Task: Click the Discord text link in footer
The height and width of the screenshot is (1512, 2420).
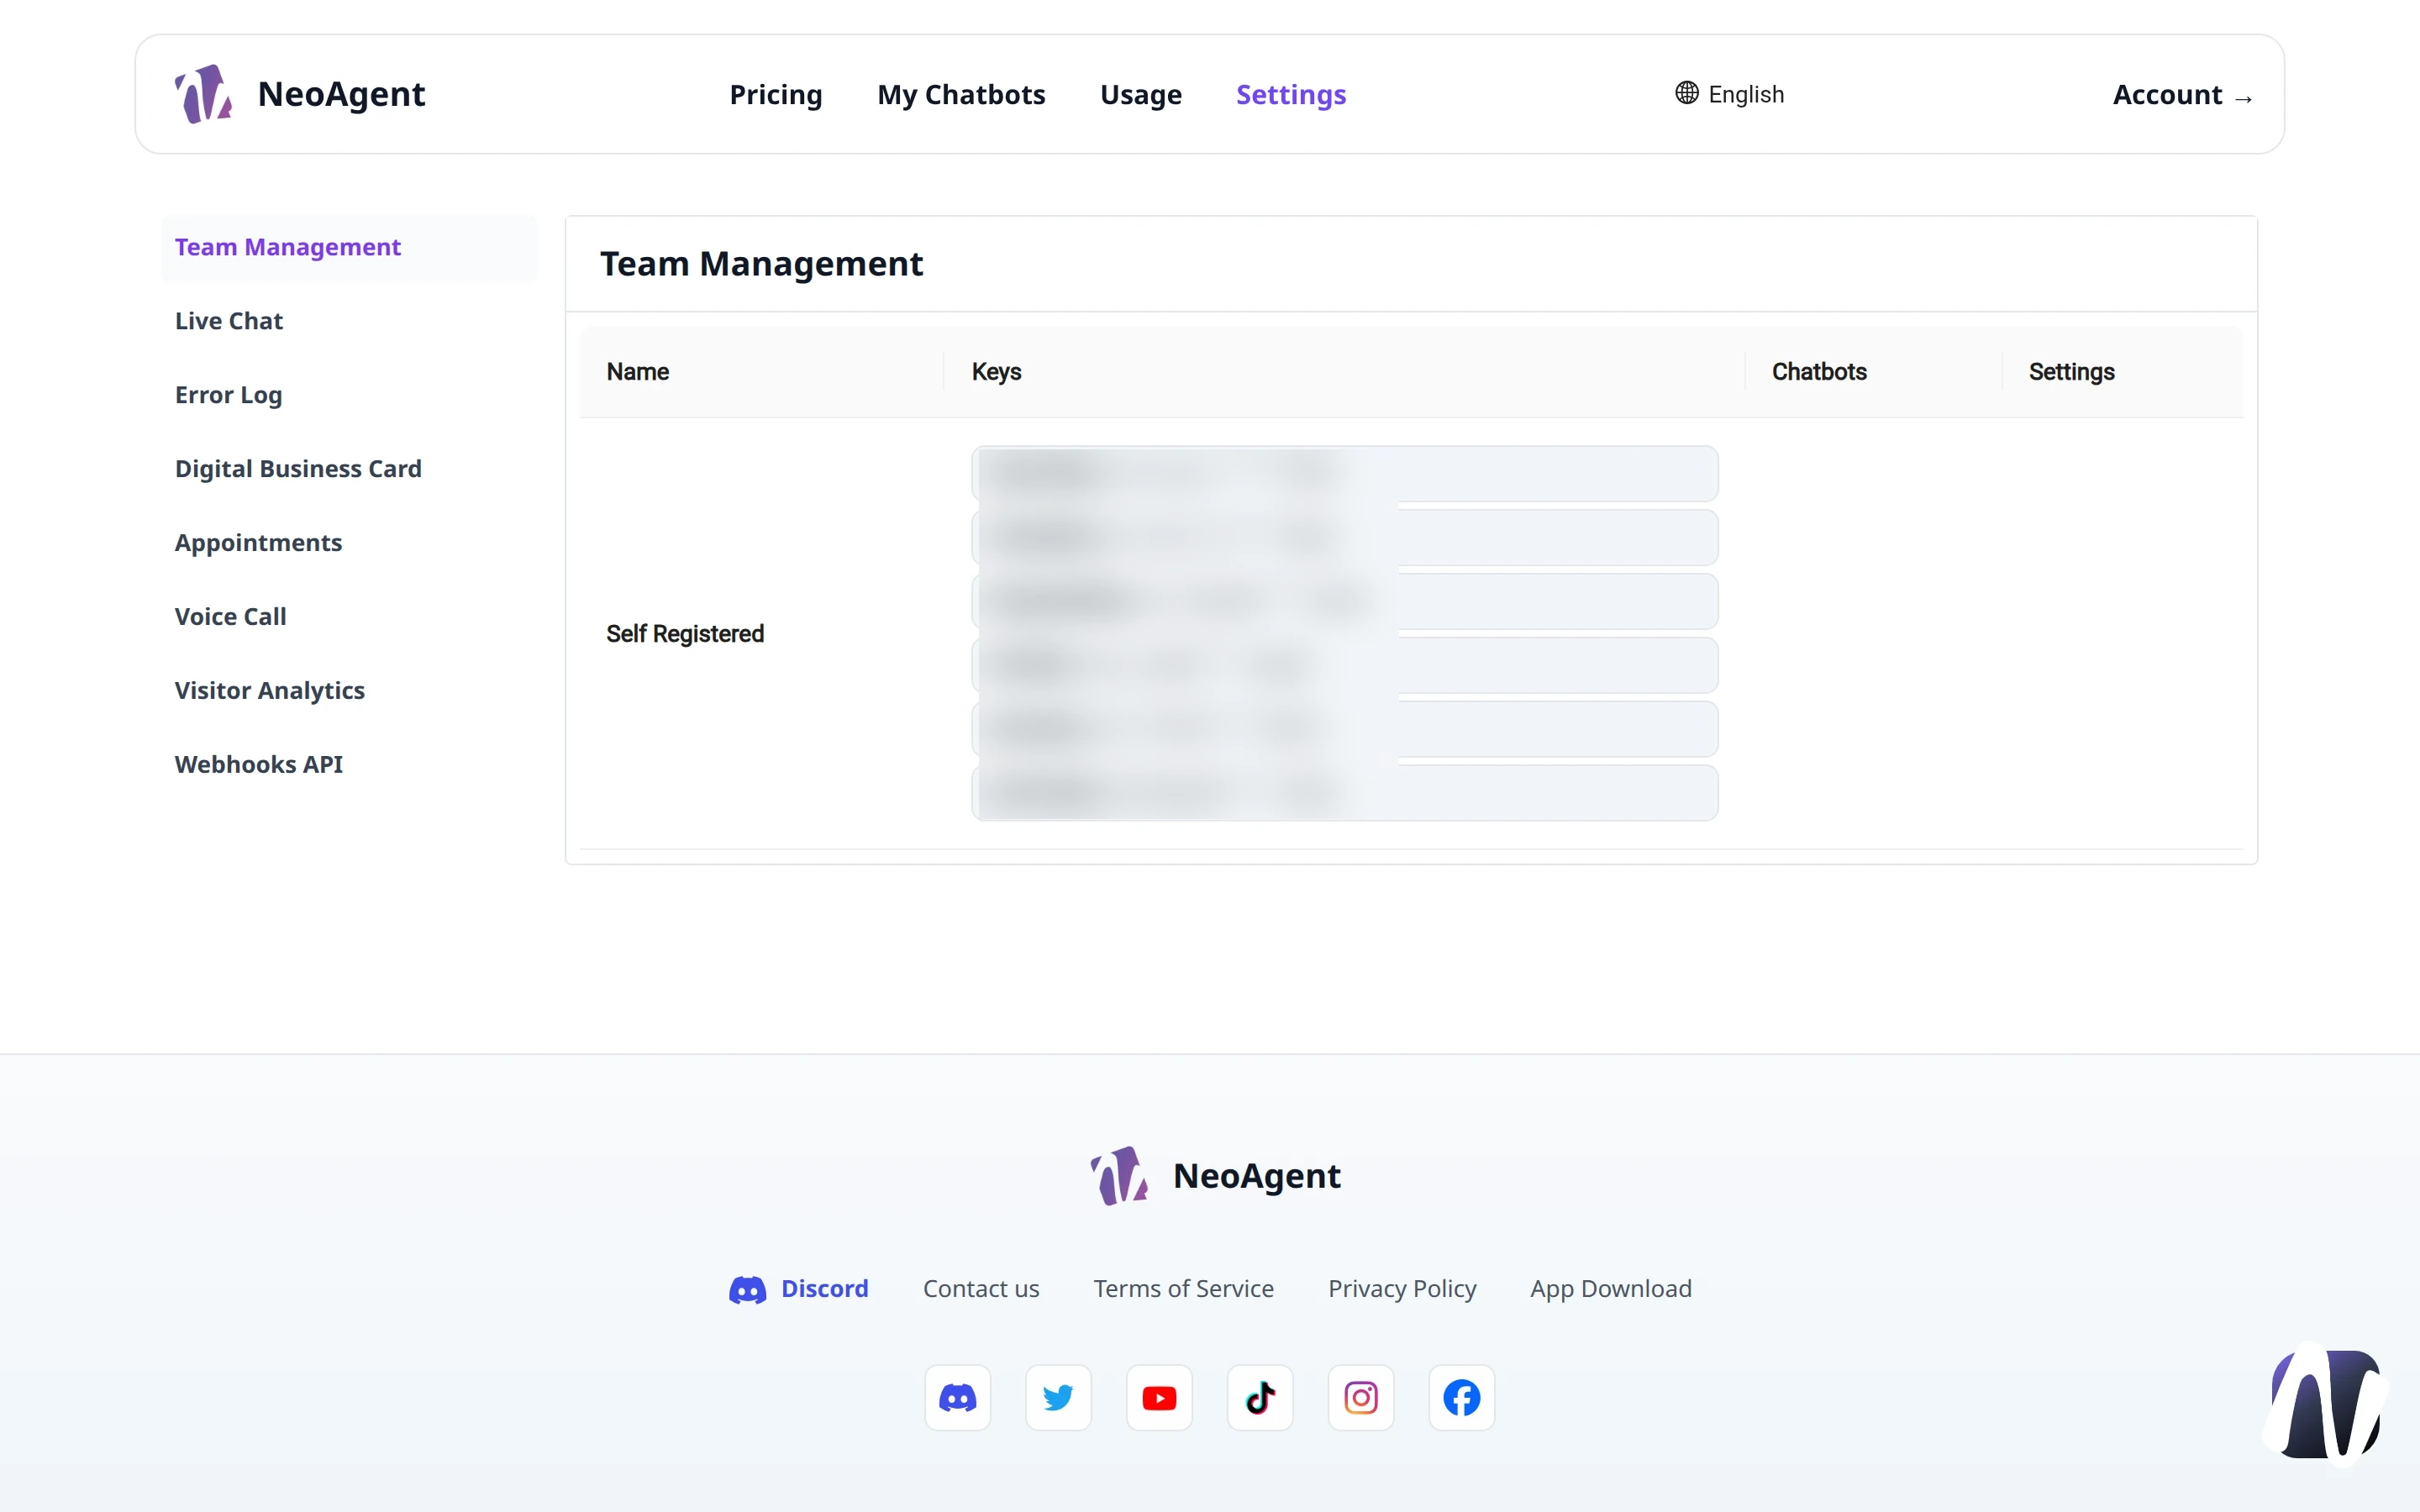Action: 824,1288
